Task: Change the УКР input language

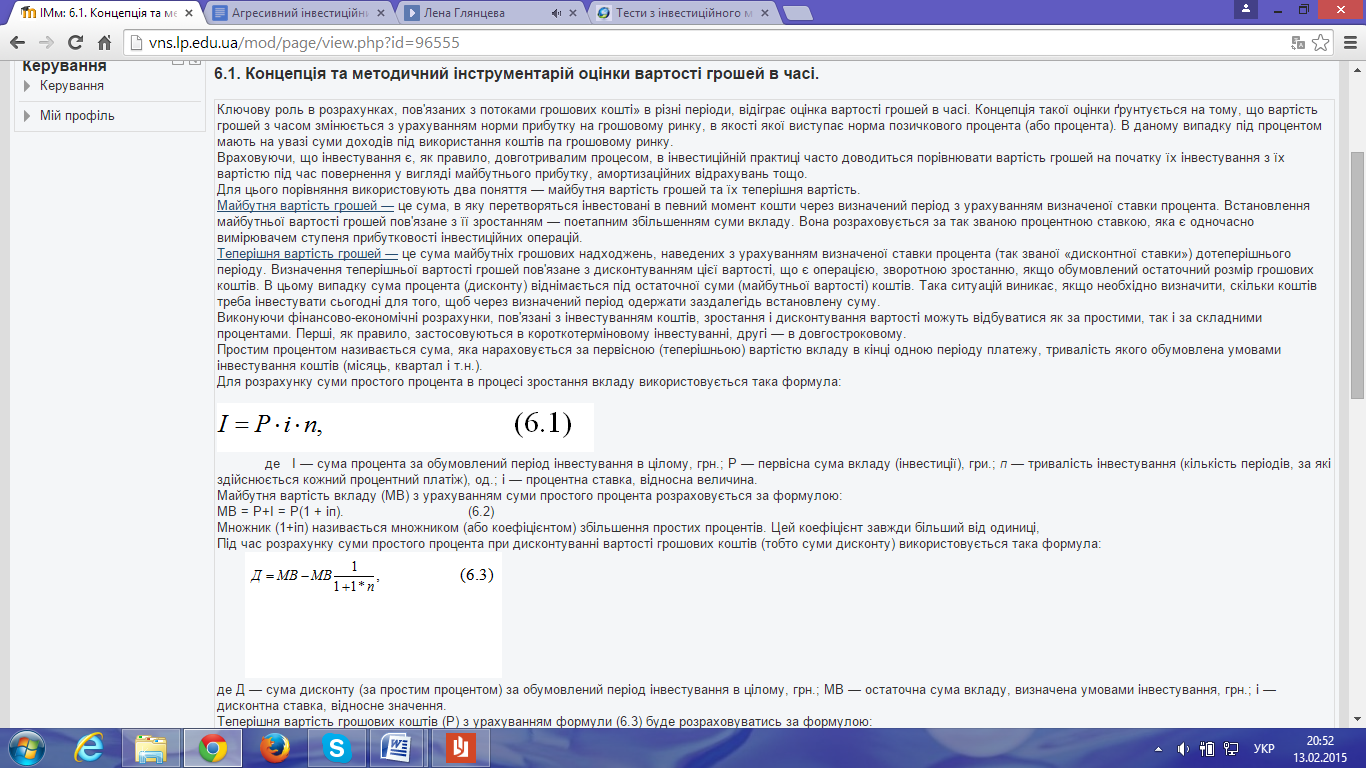Action: coord(1264,749)
